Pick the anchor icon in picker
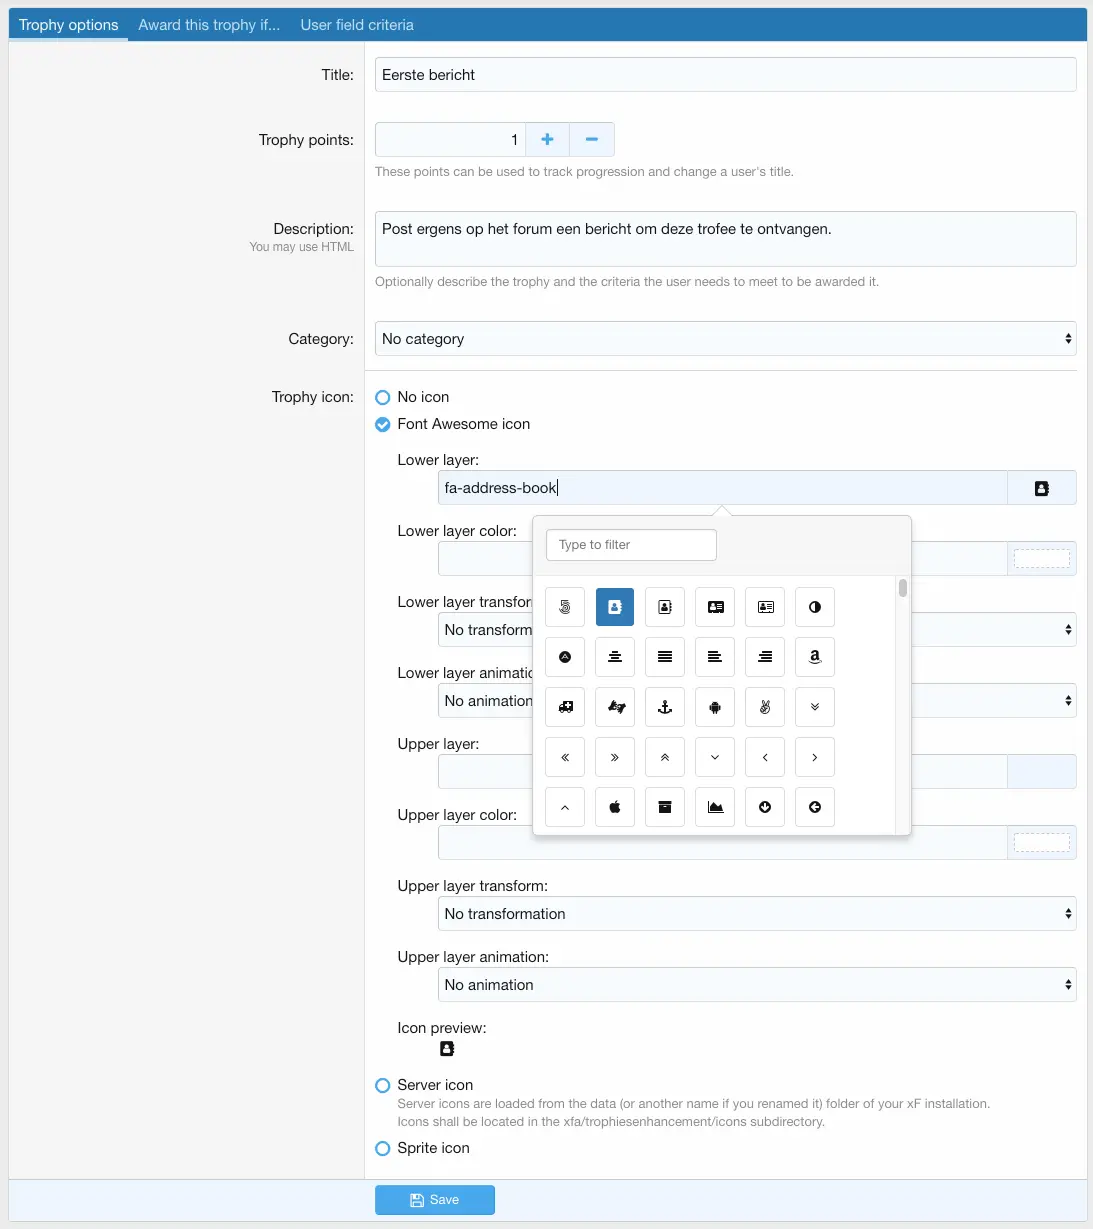Viewport: 1093px width, 1229px height. pyautogui.click(x=665, y=707)
